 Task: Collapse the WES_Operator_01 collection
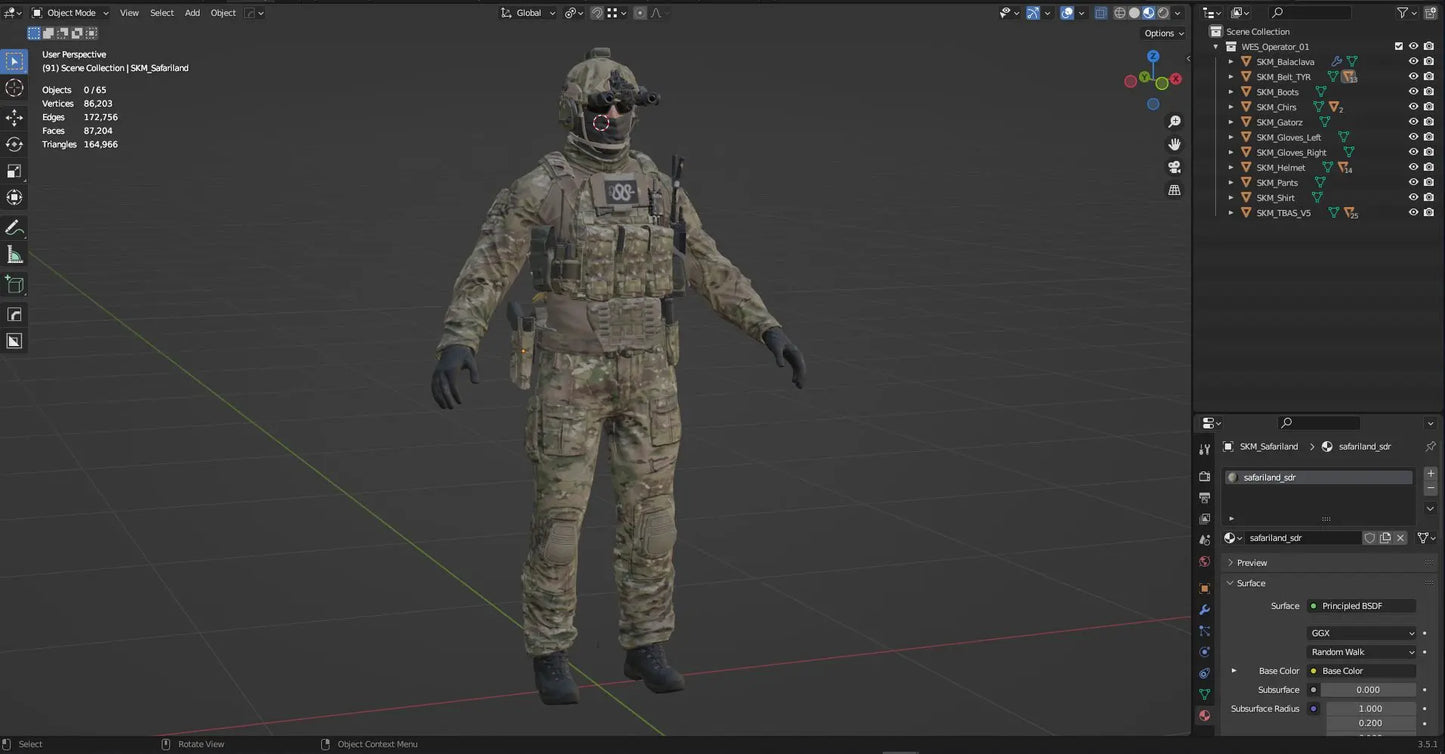tap(1216, 46)
